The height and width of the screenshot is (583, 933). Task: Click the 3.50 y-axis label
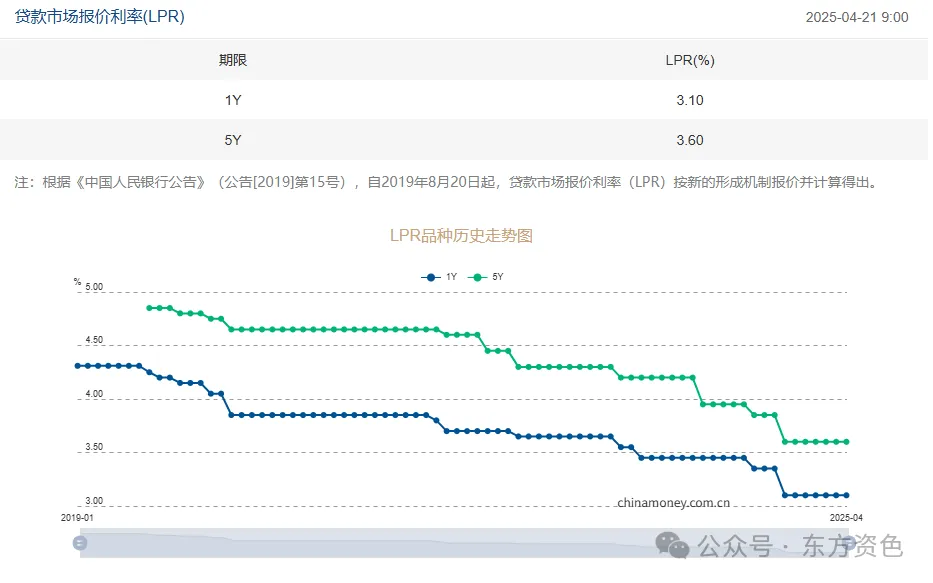[x=94, y=447]
